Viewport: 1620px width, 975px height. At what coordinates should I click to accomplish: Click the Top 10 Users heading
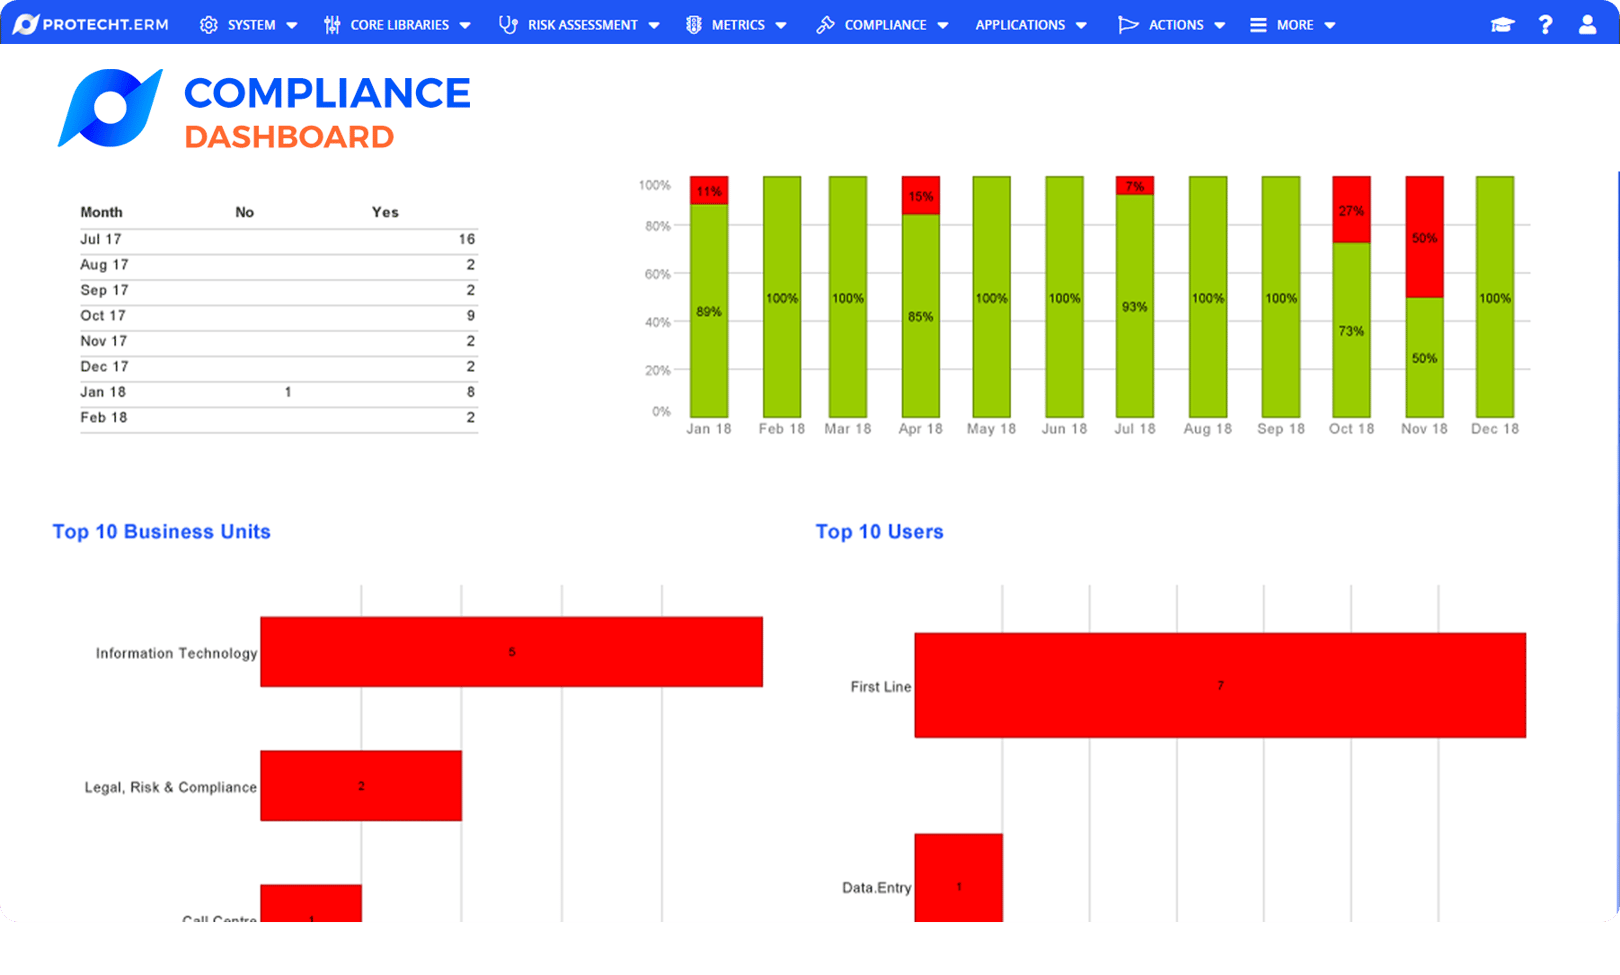point(879,531)
